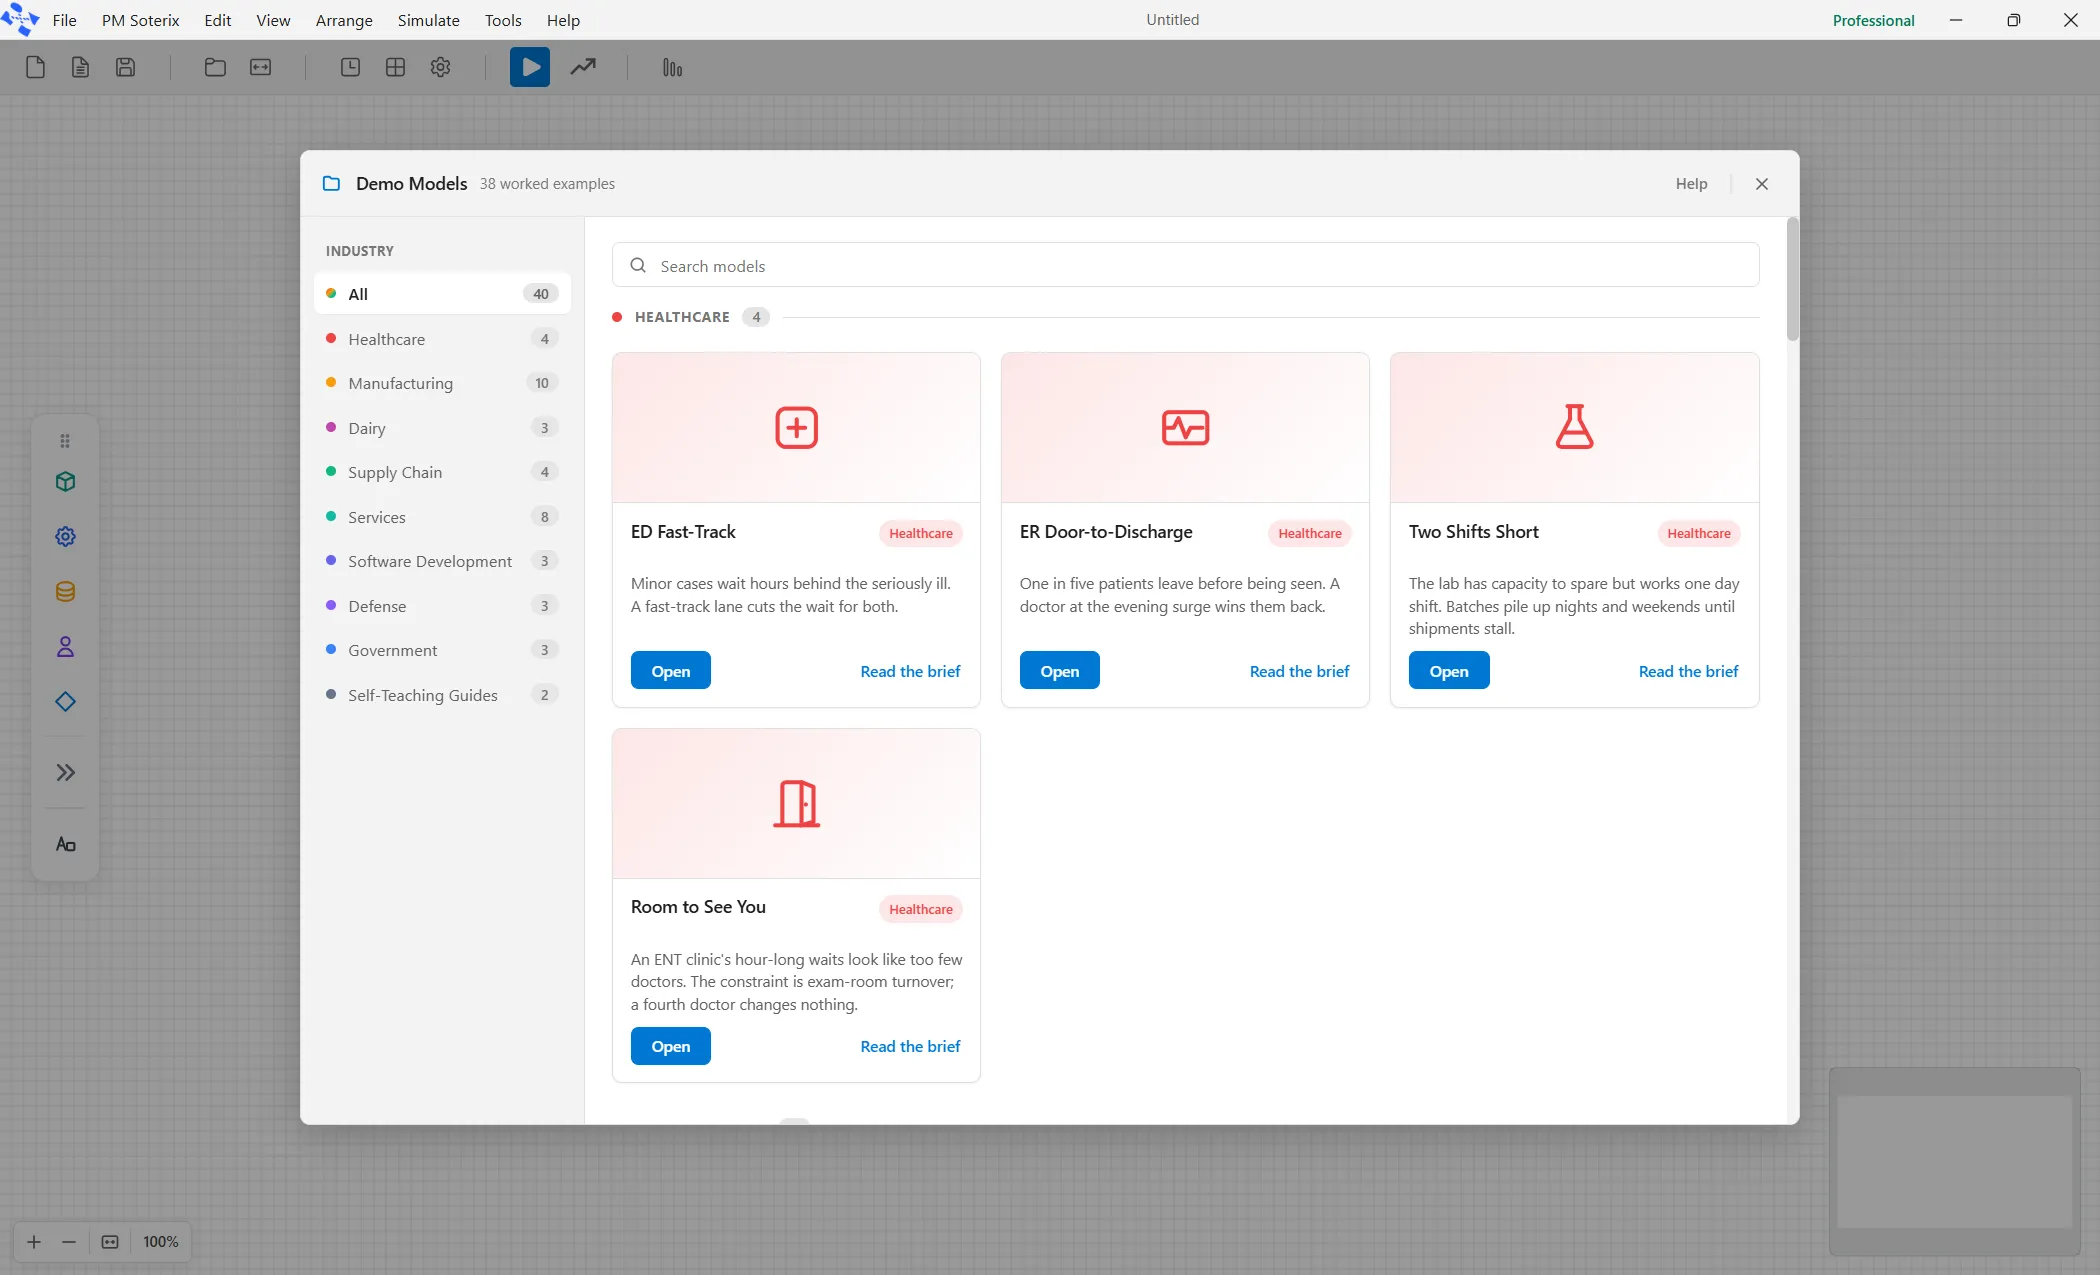Click the fit-to-screen zoom icon
Image resolution: width=2100 pixels, height=1275 pixels.
pos(110,1242)
